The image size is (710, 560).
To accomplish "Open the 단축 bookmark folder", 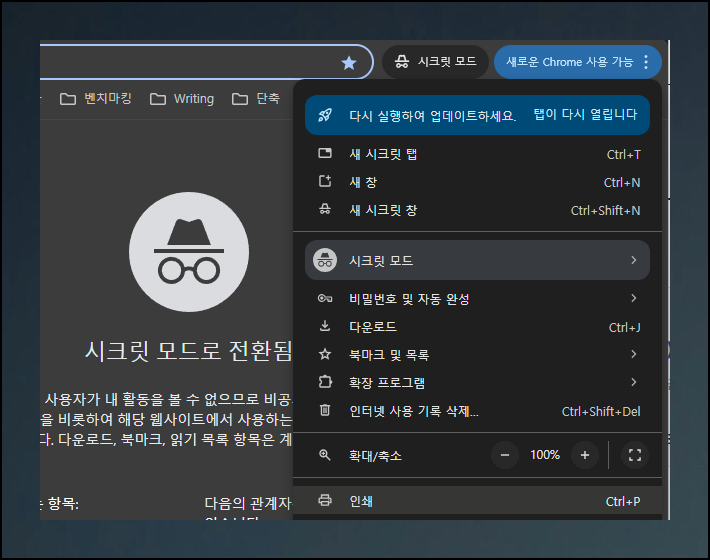I will (x=256, y=98).
